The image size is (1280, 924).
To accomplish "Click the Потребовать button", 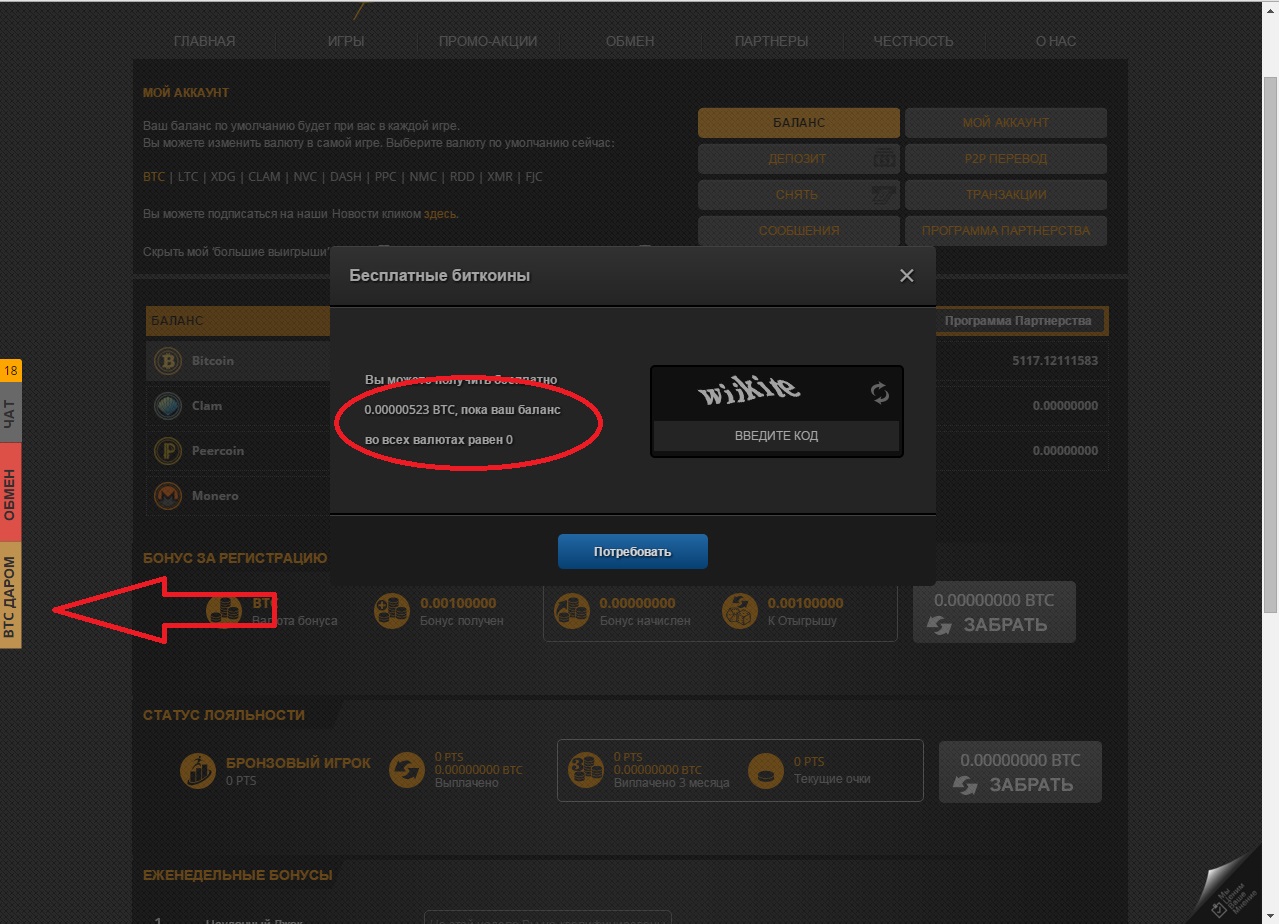I will click(633, 551).
